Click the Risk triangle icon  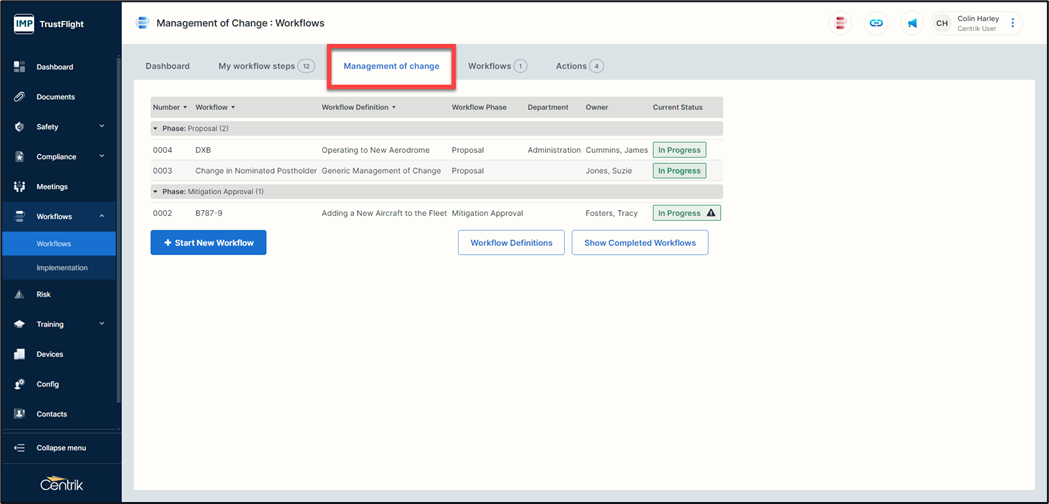pyautogui.click(x=19, y=295)
